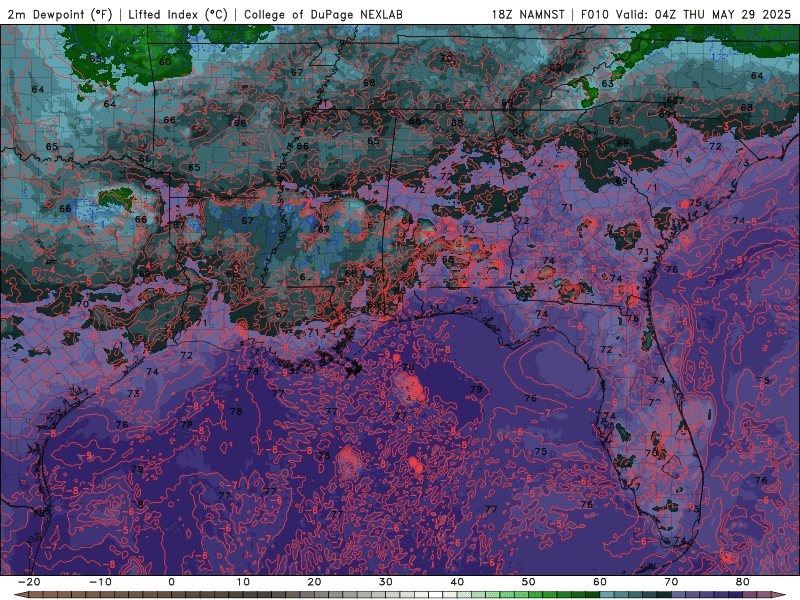The image size is (800, 600).
Task: Click the '-10' color scale label
Action: pyautogui.click(x=100, y=582)
